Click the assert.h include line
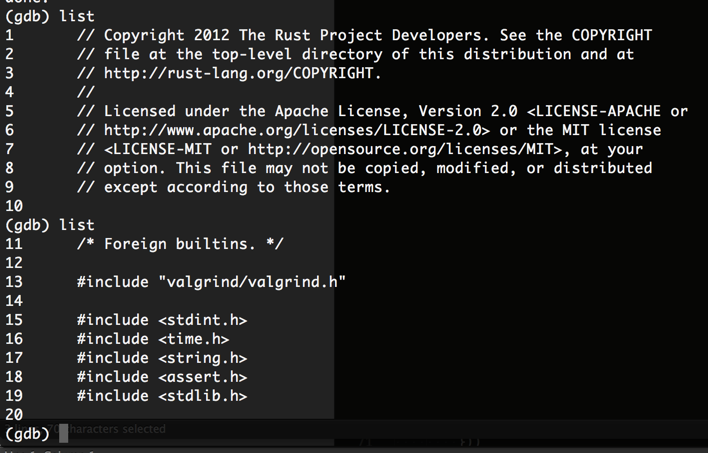 click(162, 377)
